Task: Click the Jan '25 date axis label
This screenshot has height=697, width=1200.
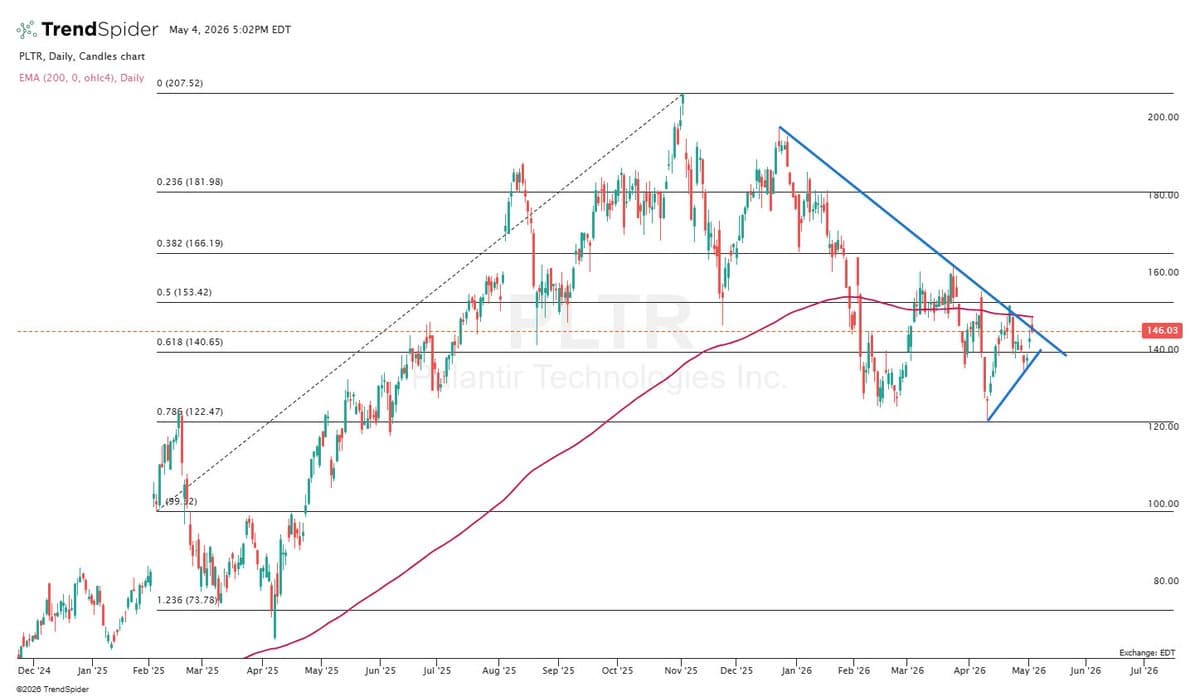Action: (x=92, y=672)
